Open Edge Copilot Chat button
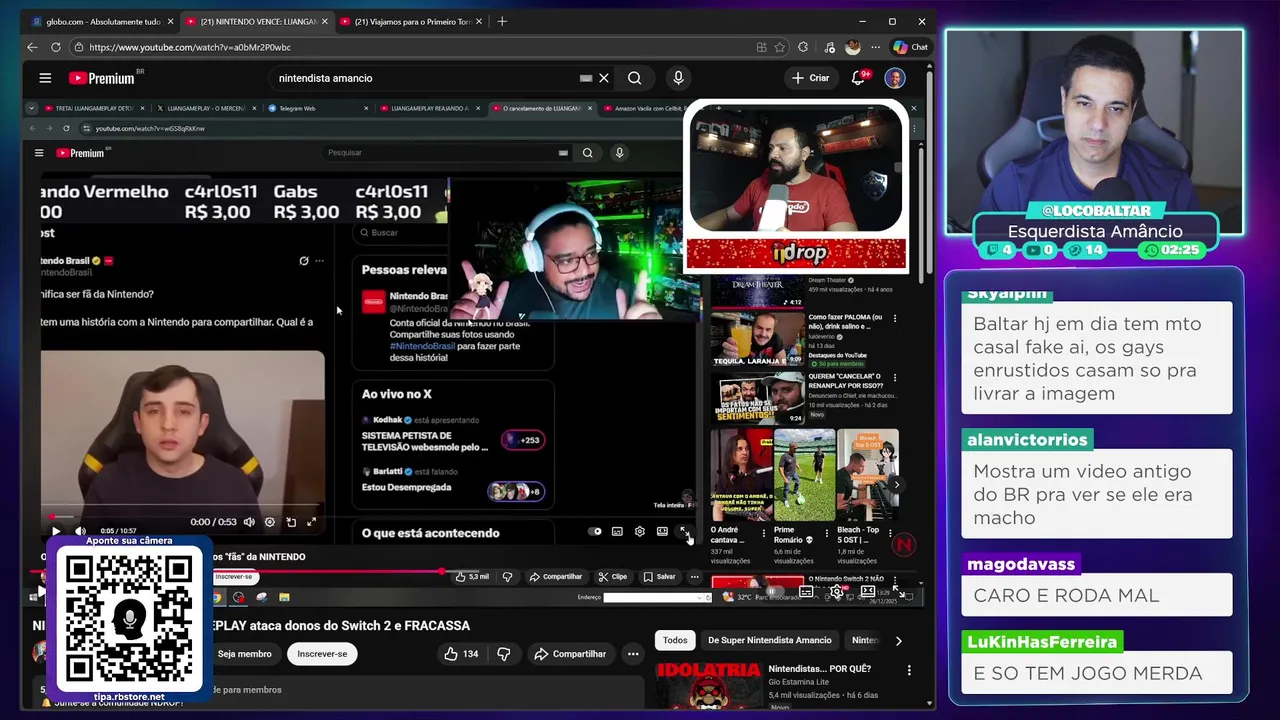 click(x=911, y=47)
